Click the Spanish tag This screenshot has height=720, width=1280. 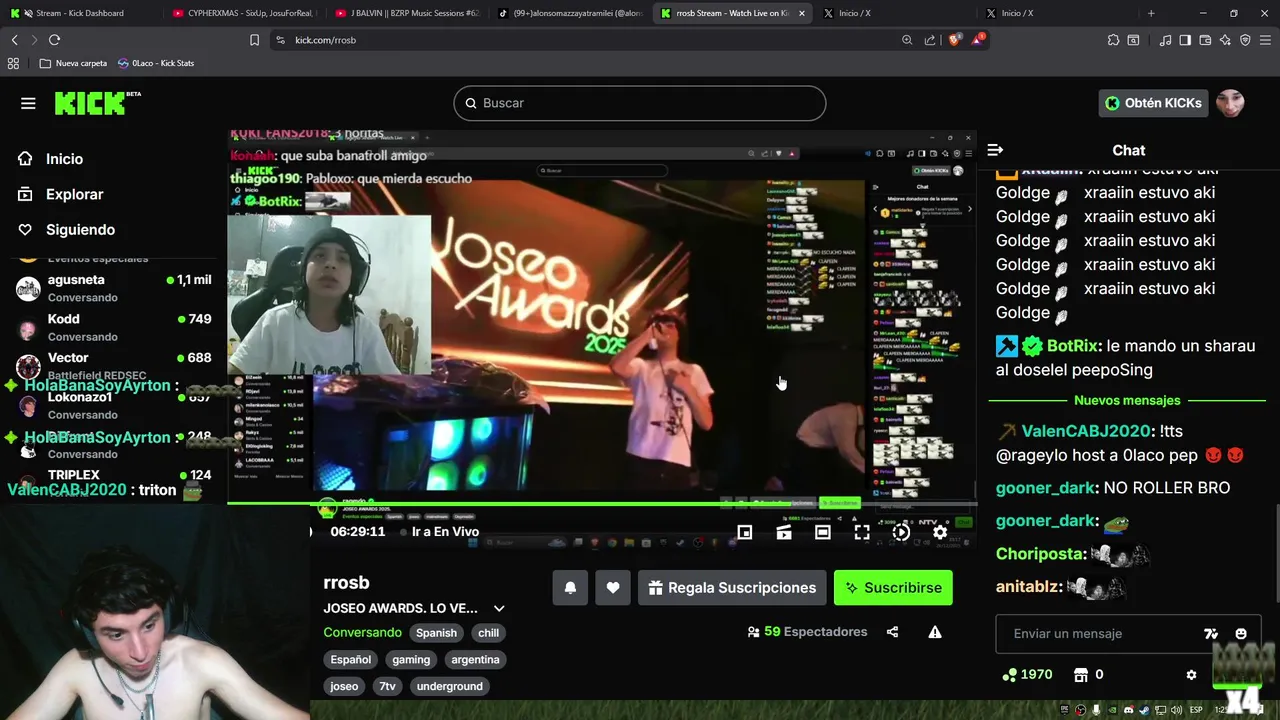[436, 633]
